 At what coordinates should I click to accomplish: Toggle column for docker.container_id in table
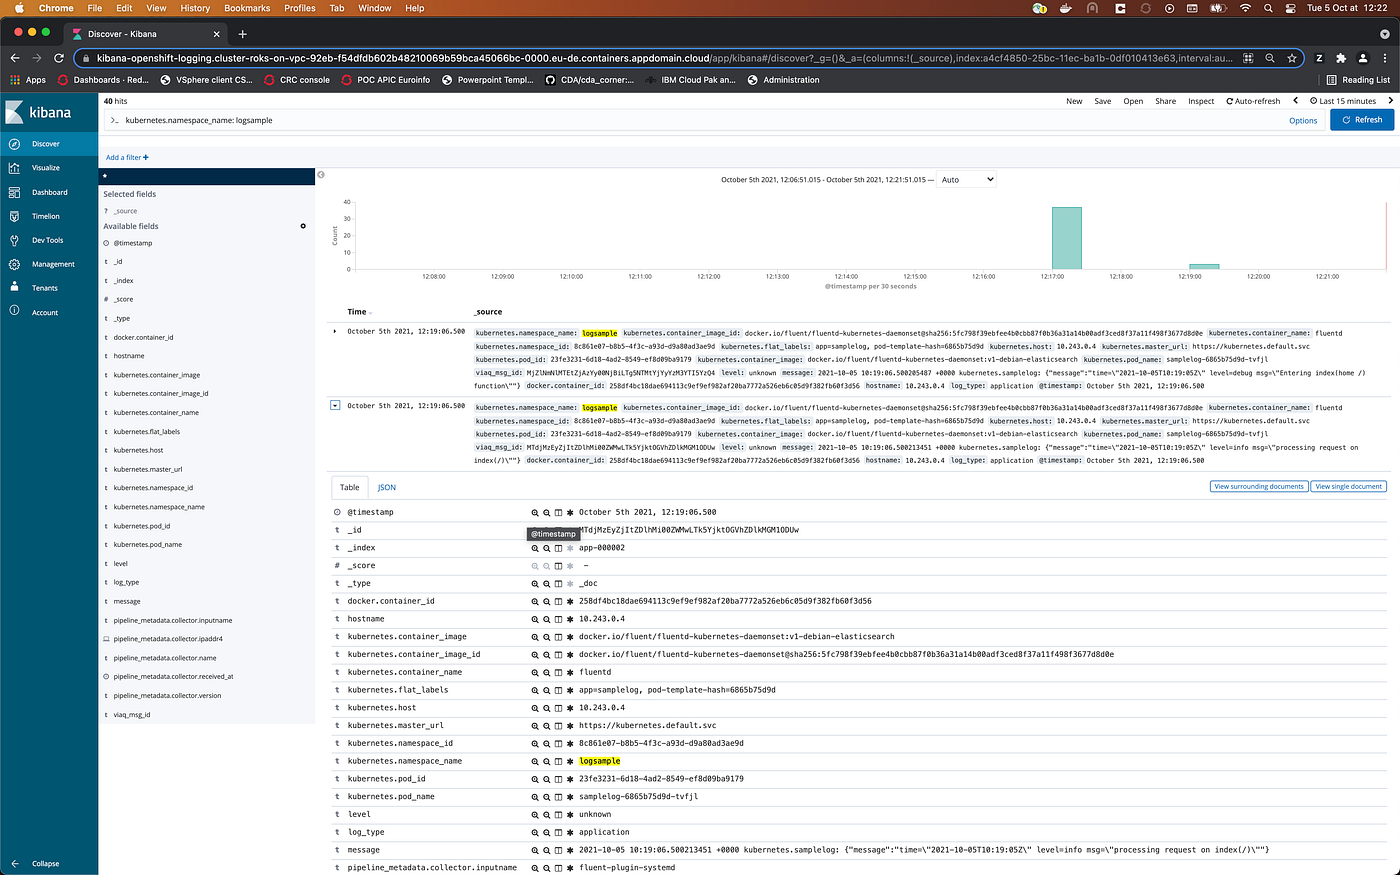(x=558, y=601)
